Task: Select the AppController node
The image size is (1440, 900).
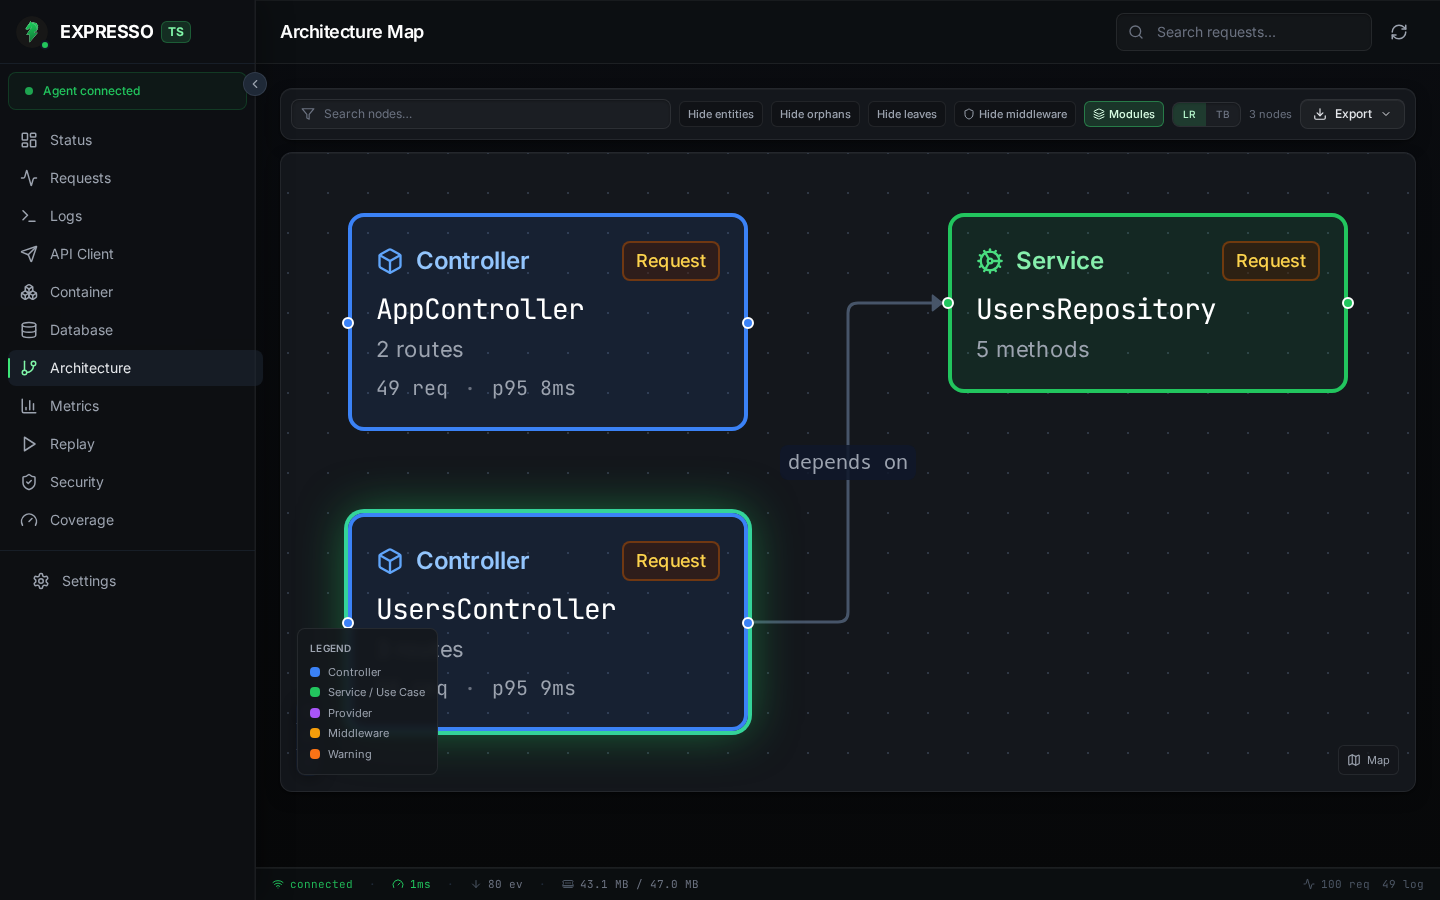Action: tap(548, 322)
